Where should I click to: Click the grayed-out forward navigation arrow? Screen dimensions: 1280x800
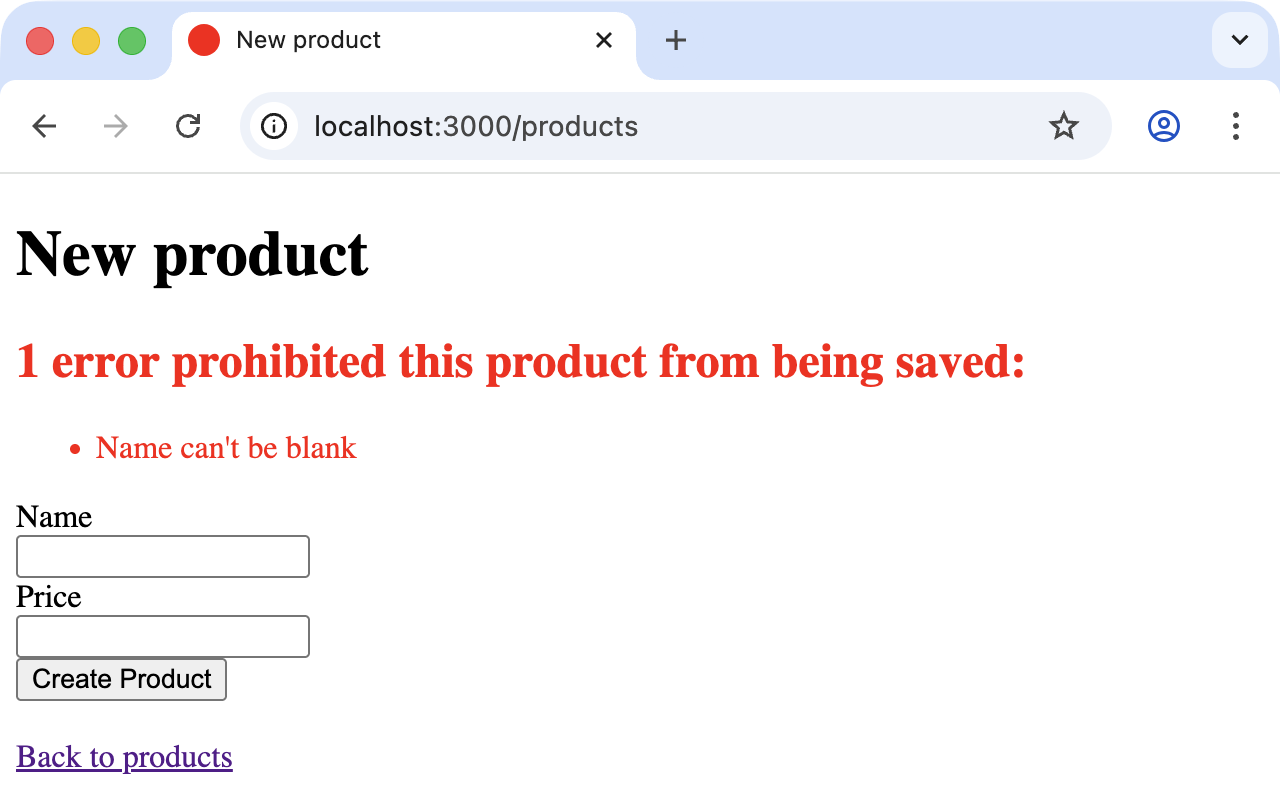(x=116, y=126)
